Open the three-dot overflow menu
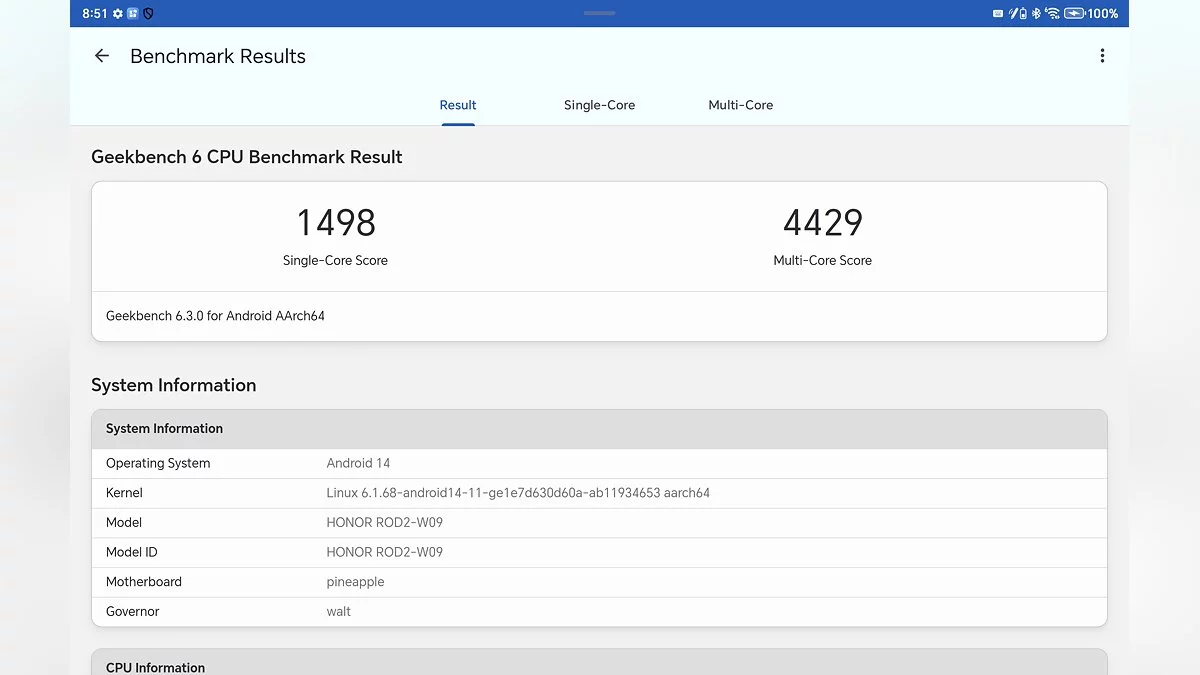This screenshot has width=1200, height=675. tap(1102, 56)
